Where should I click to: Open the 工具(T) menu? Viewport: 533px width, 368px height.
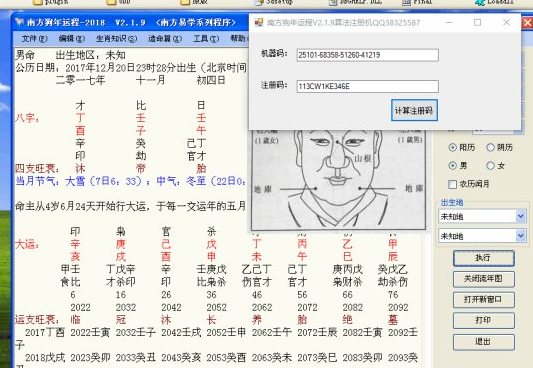pyautogui.click(x=206, y=38)
